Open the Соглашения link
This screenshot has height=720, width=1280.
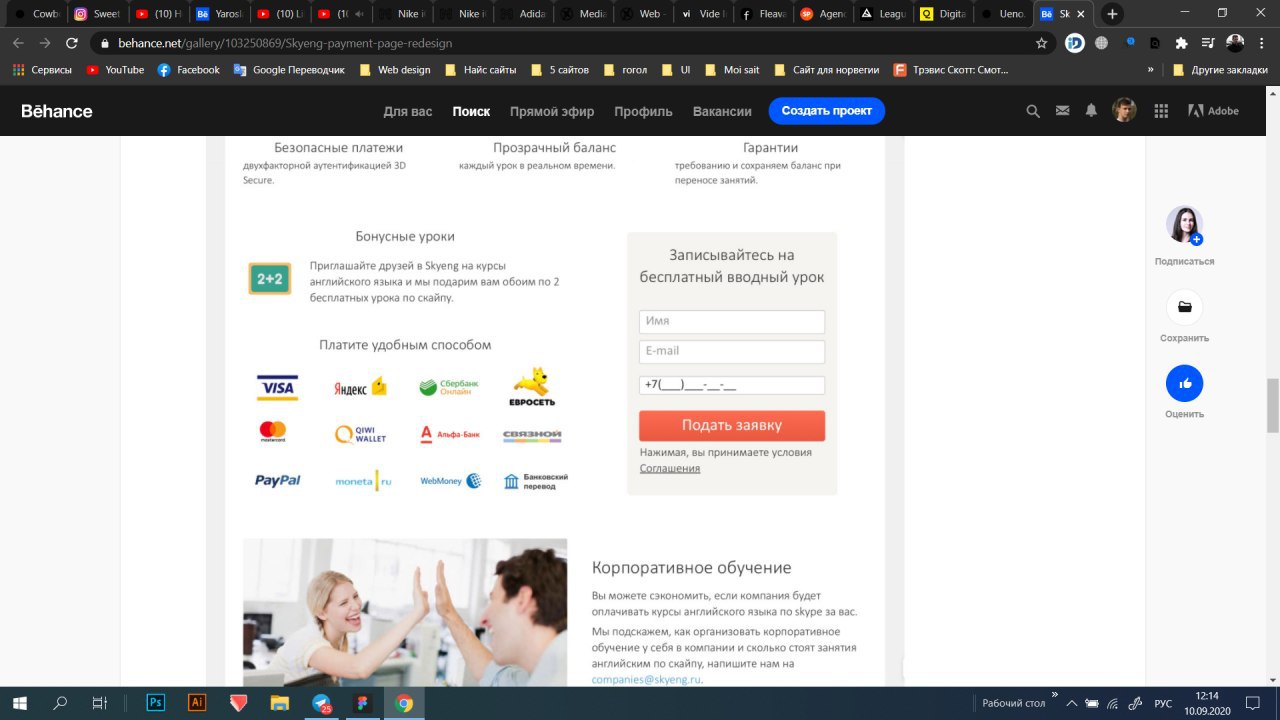(670, 468)
